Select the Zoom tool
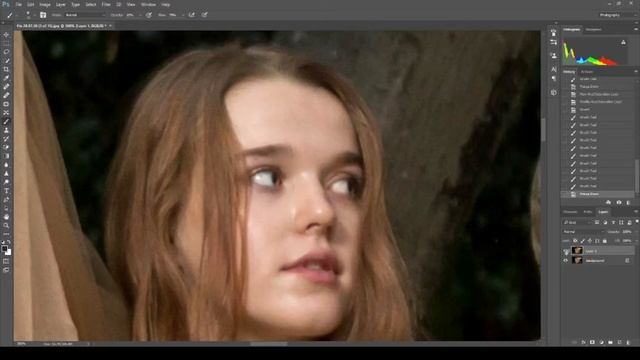This screenshot has height=360, width=640. [6, 225]
